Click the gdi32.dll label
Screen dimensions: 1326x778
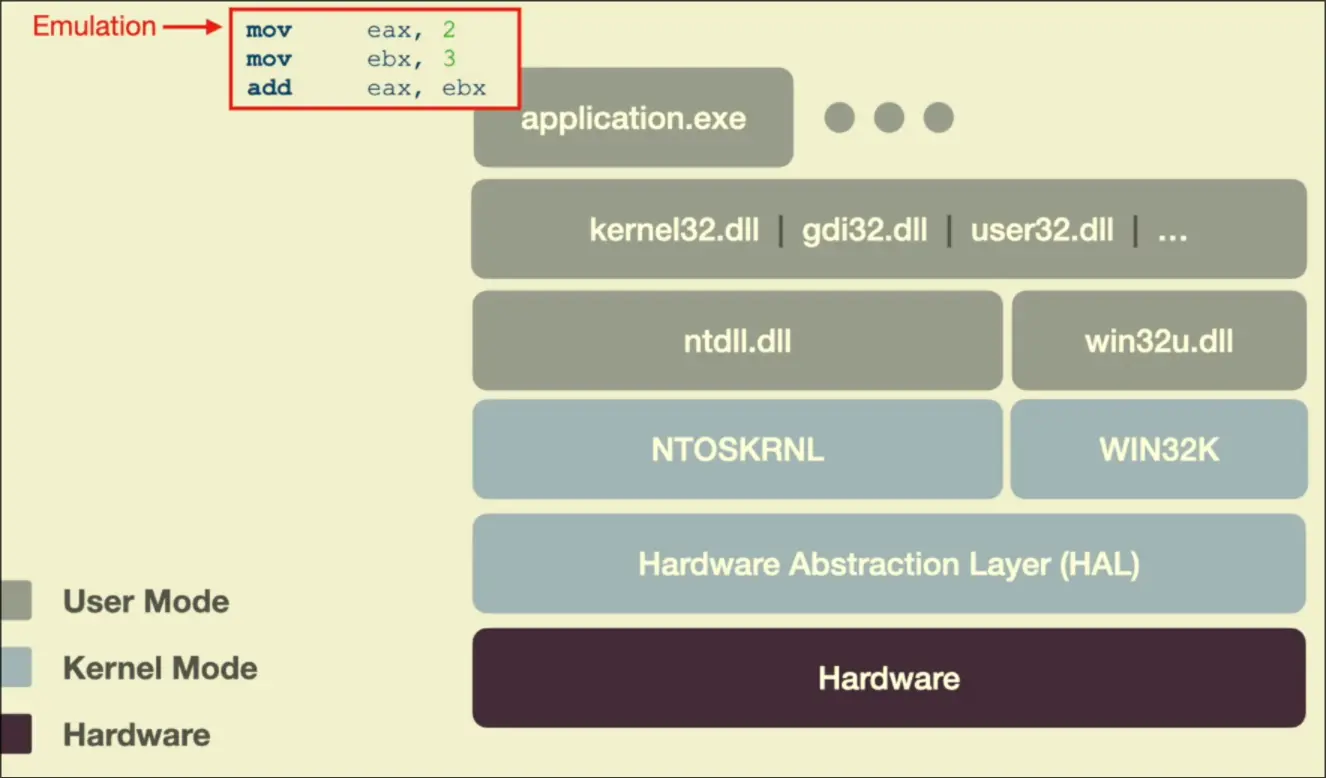point(864,230)
